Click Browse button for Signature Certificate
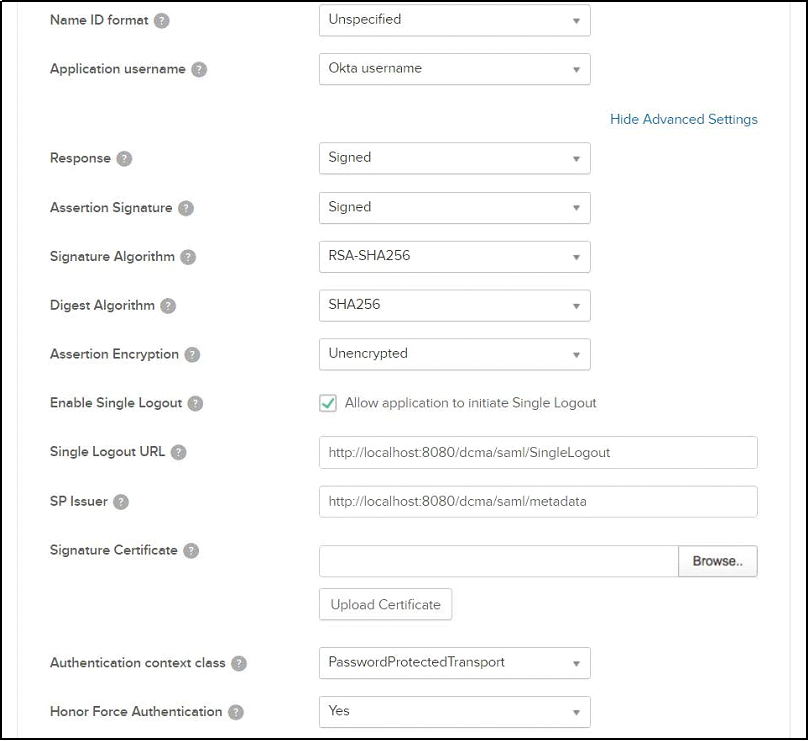809x741 pixels. [x=718, y=561]
